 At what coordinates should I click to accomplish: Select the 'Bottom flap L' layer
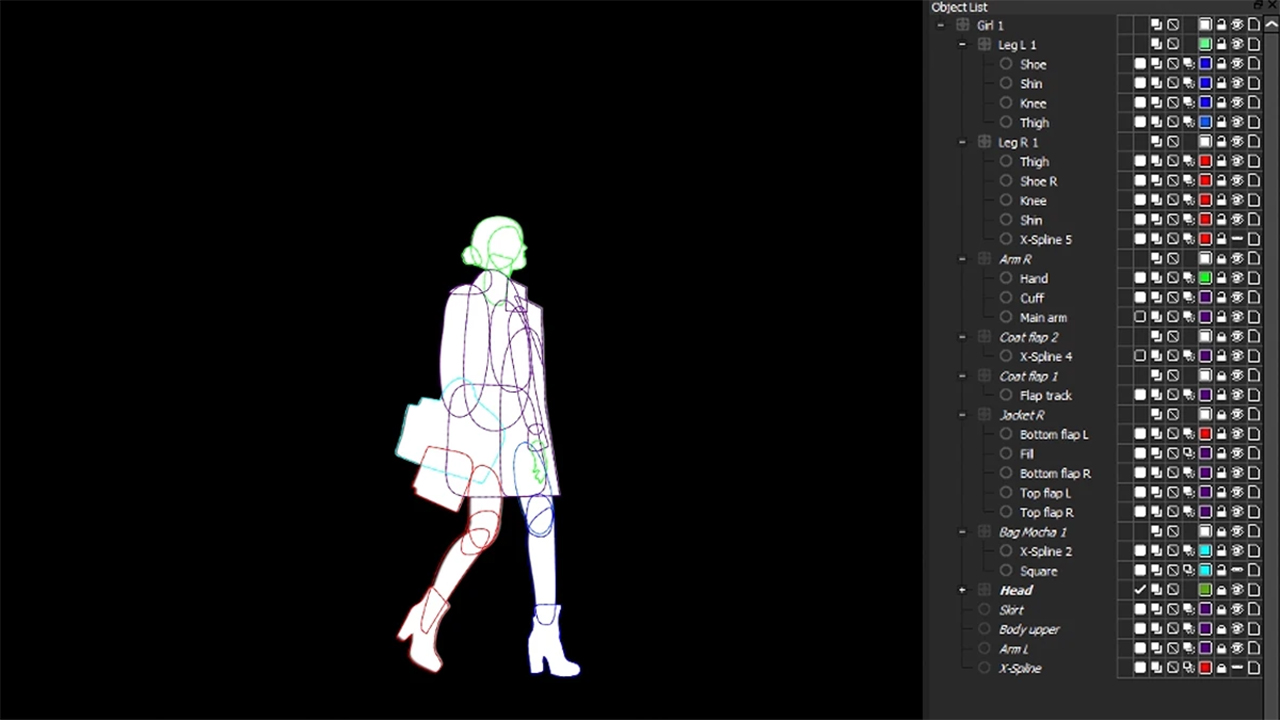[x=1054, y=435]
